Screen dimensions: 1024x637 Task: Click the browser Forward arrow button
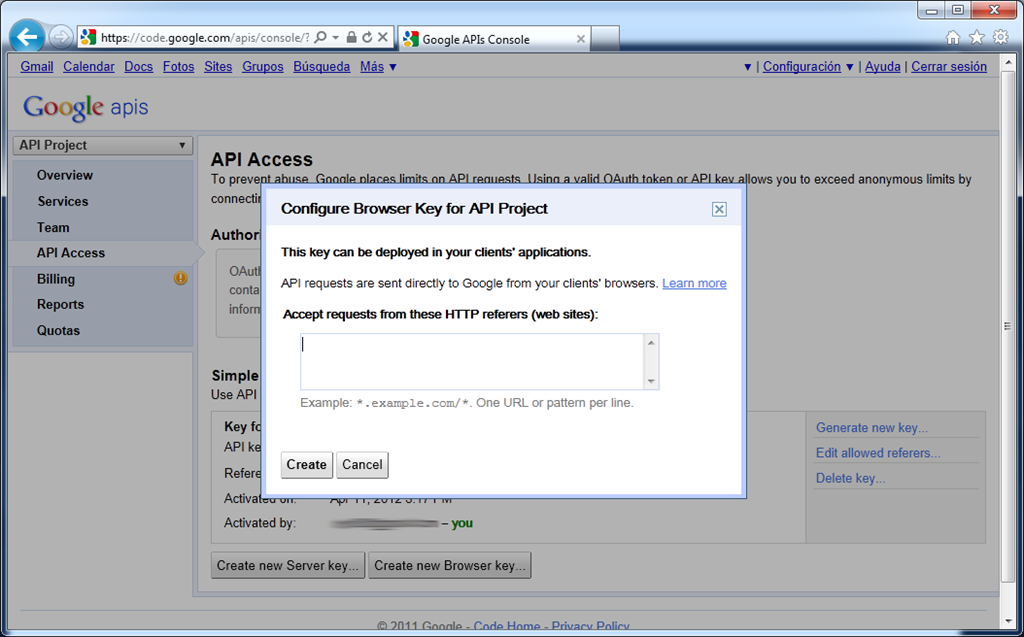pyautogui.click(x=61, y=37)
